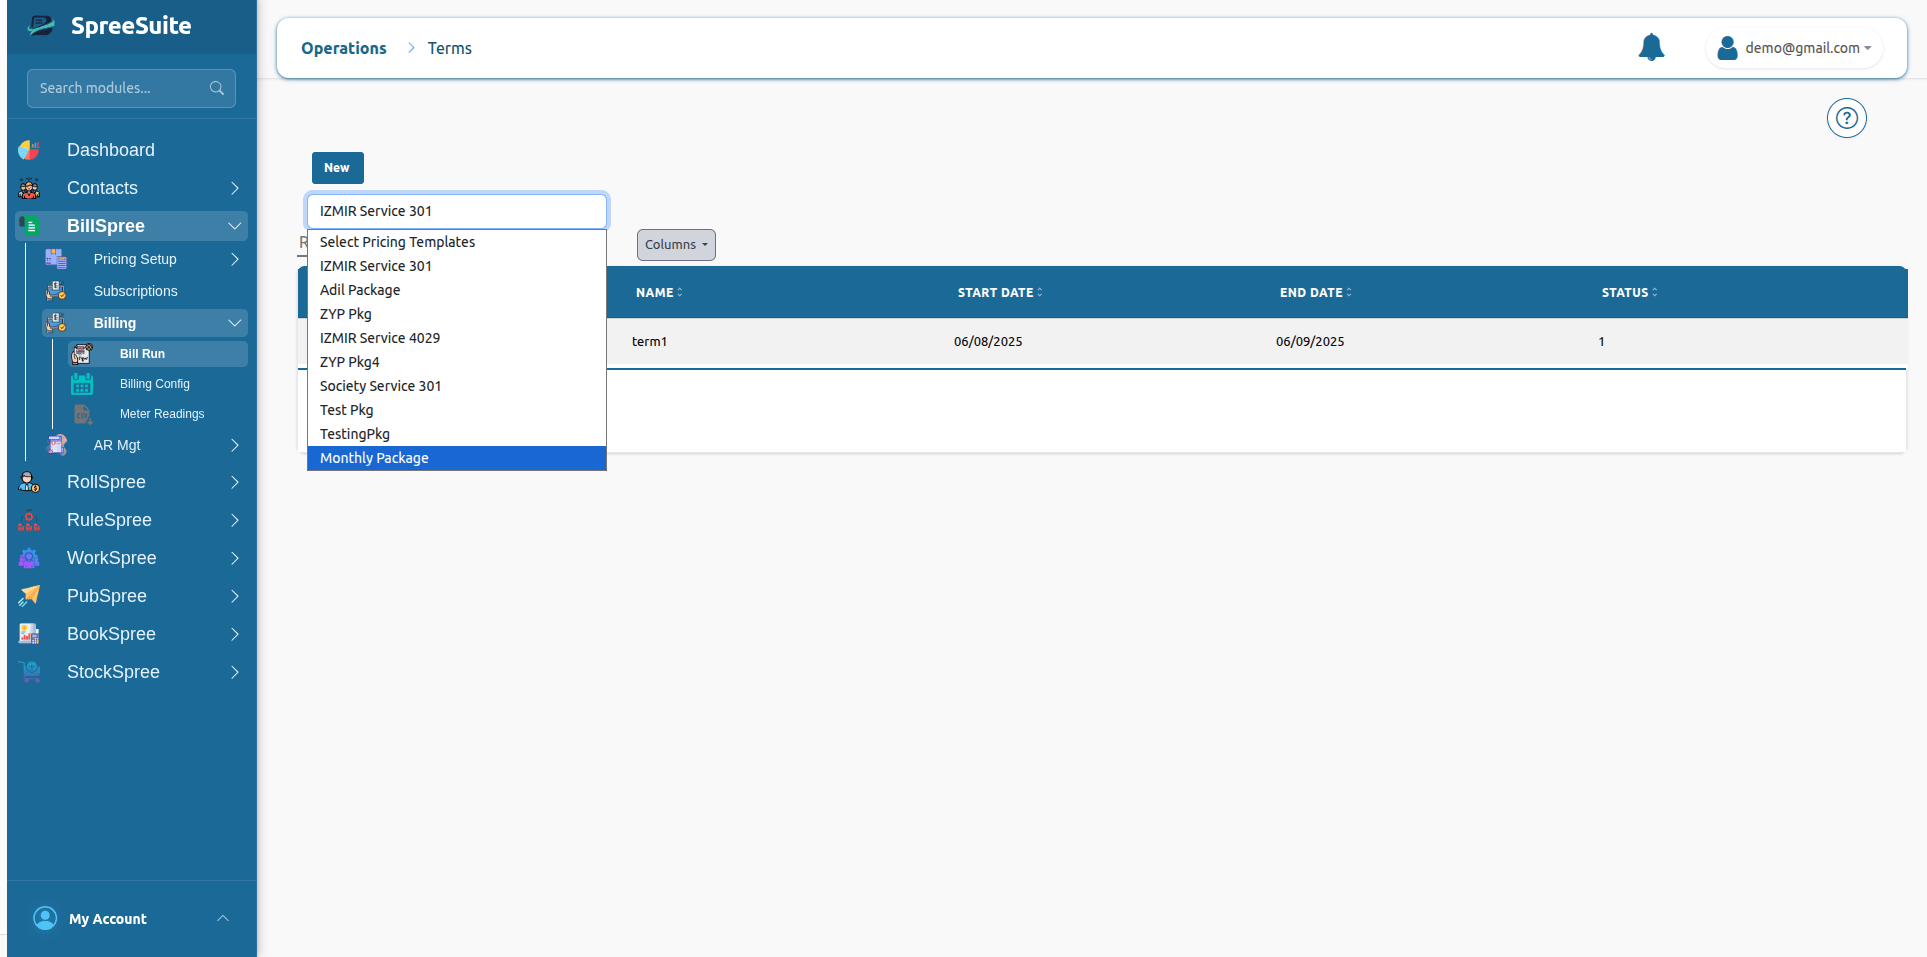Click the SpreeSuite logo icon
Image resolution: width=1927 pixels, height=957 pixels.
point(41,26)
